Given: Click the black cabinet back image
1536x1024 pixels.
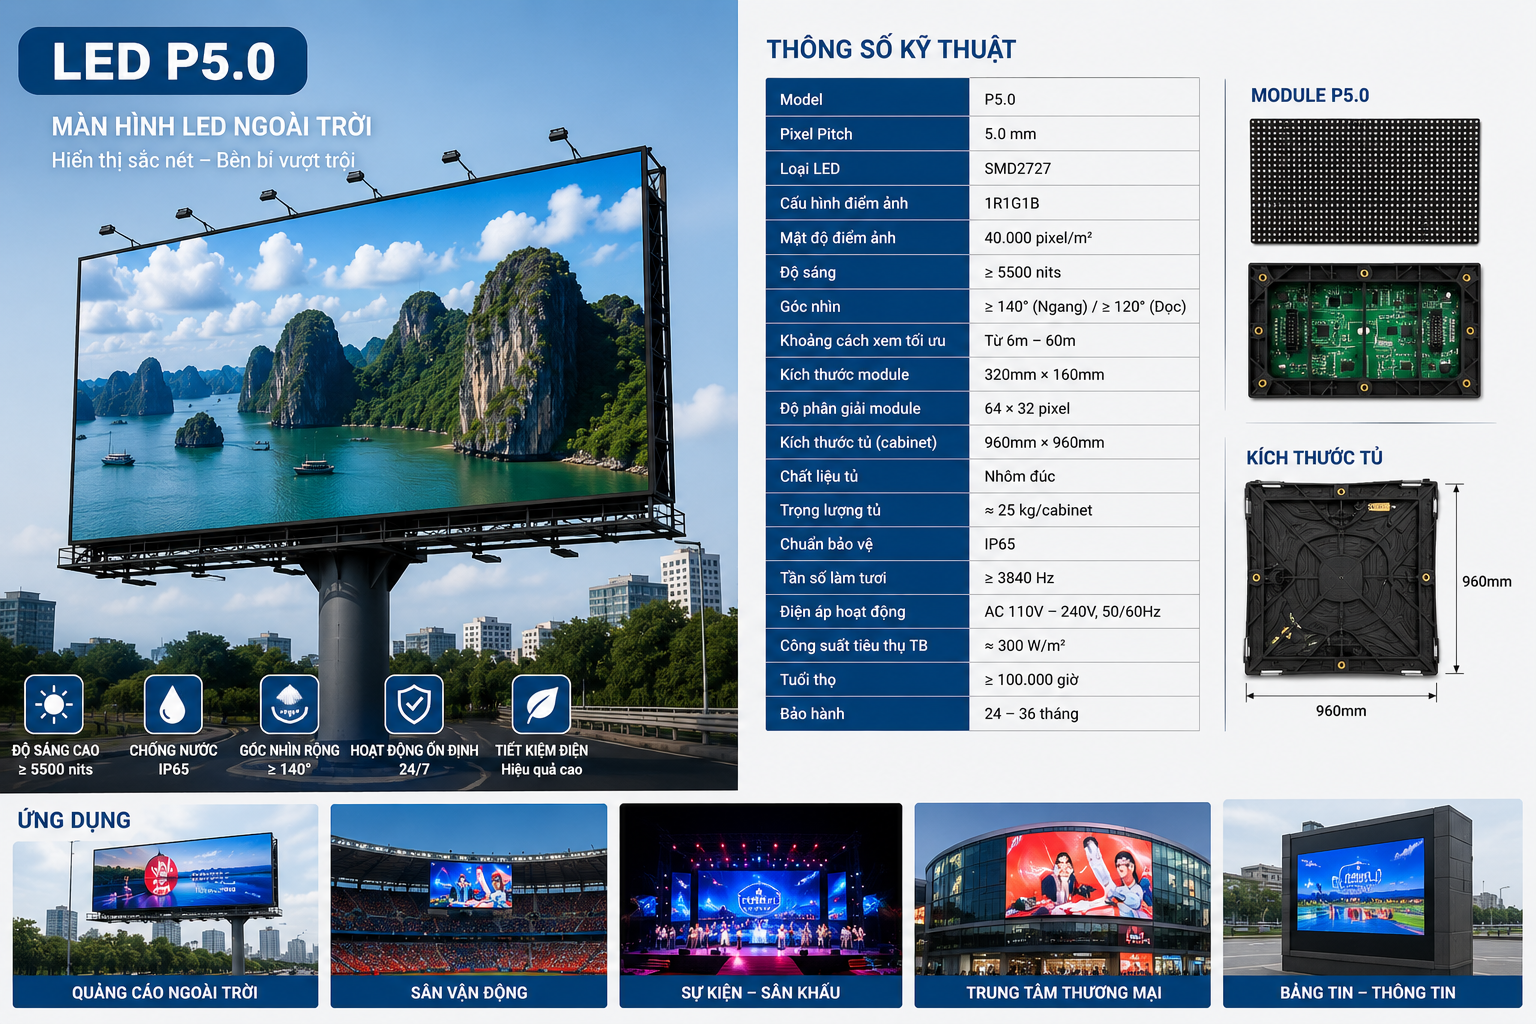Looking at the screenshot, I should [1340, 578].
